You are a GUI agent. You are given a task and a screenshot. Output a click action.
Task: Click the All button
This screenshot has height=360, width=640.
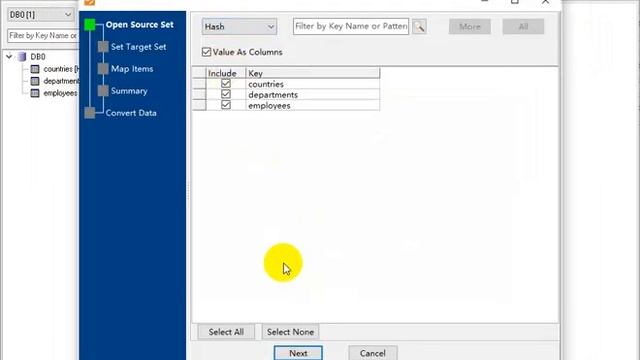coord(523,27)
